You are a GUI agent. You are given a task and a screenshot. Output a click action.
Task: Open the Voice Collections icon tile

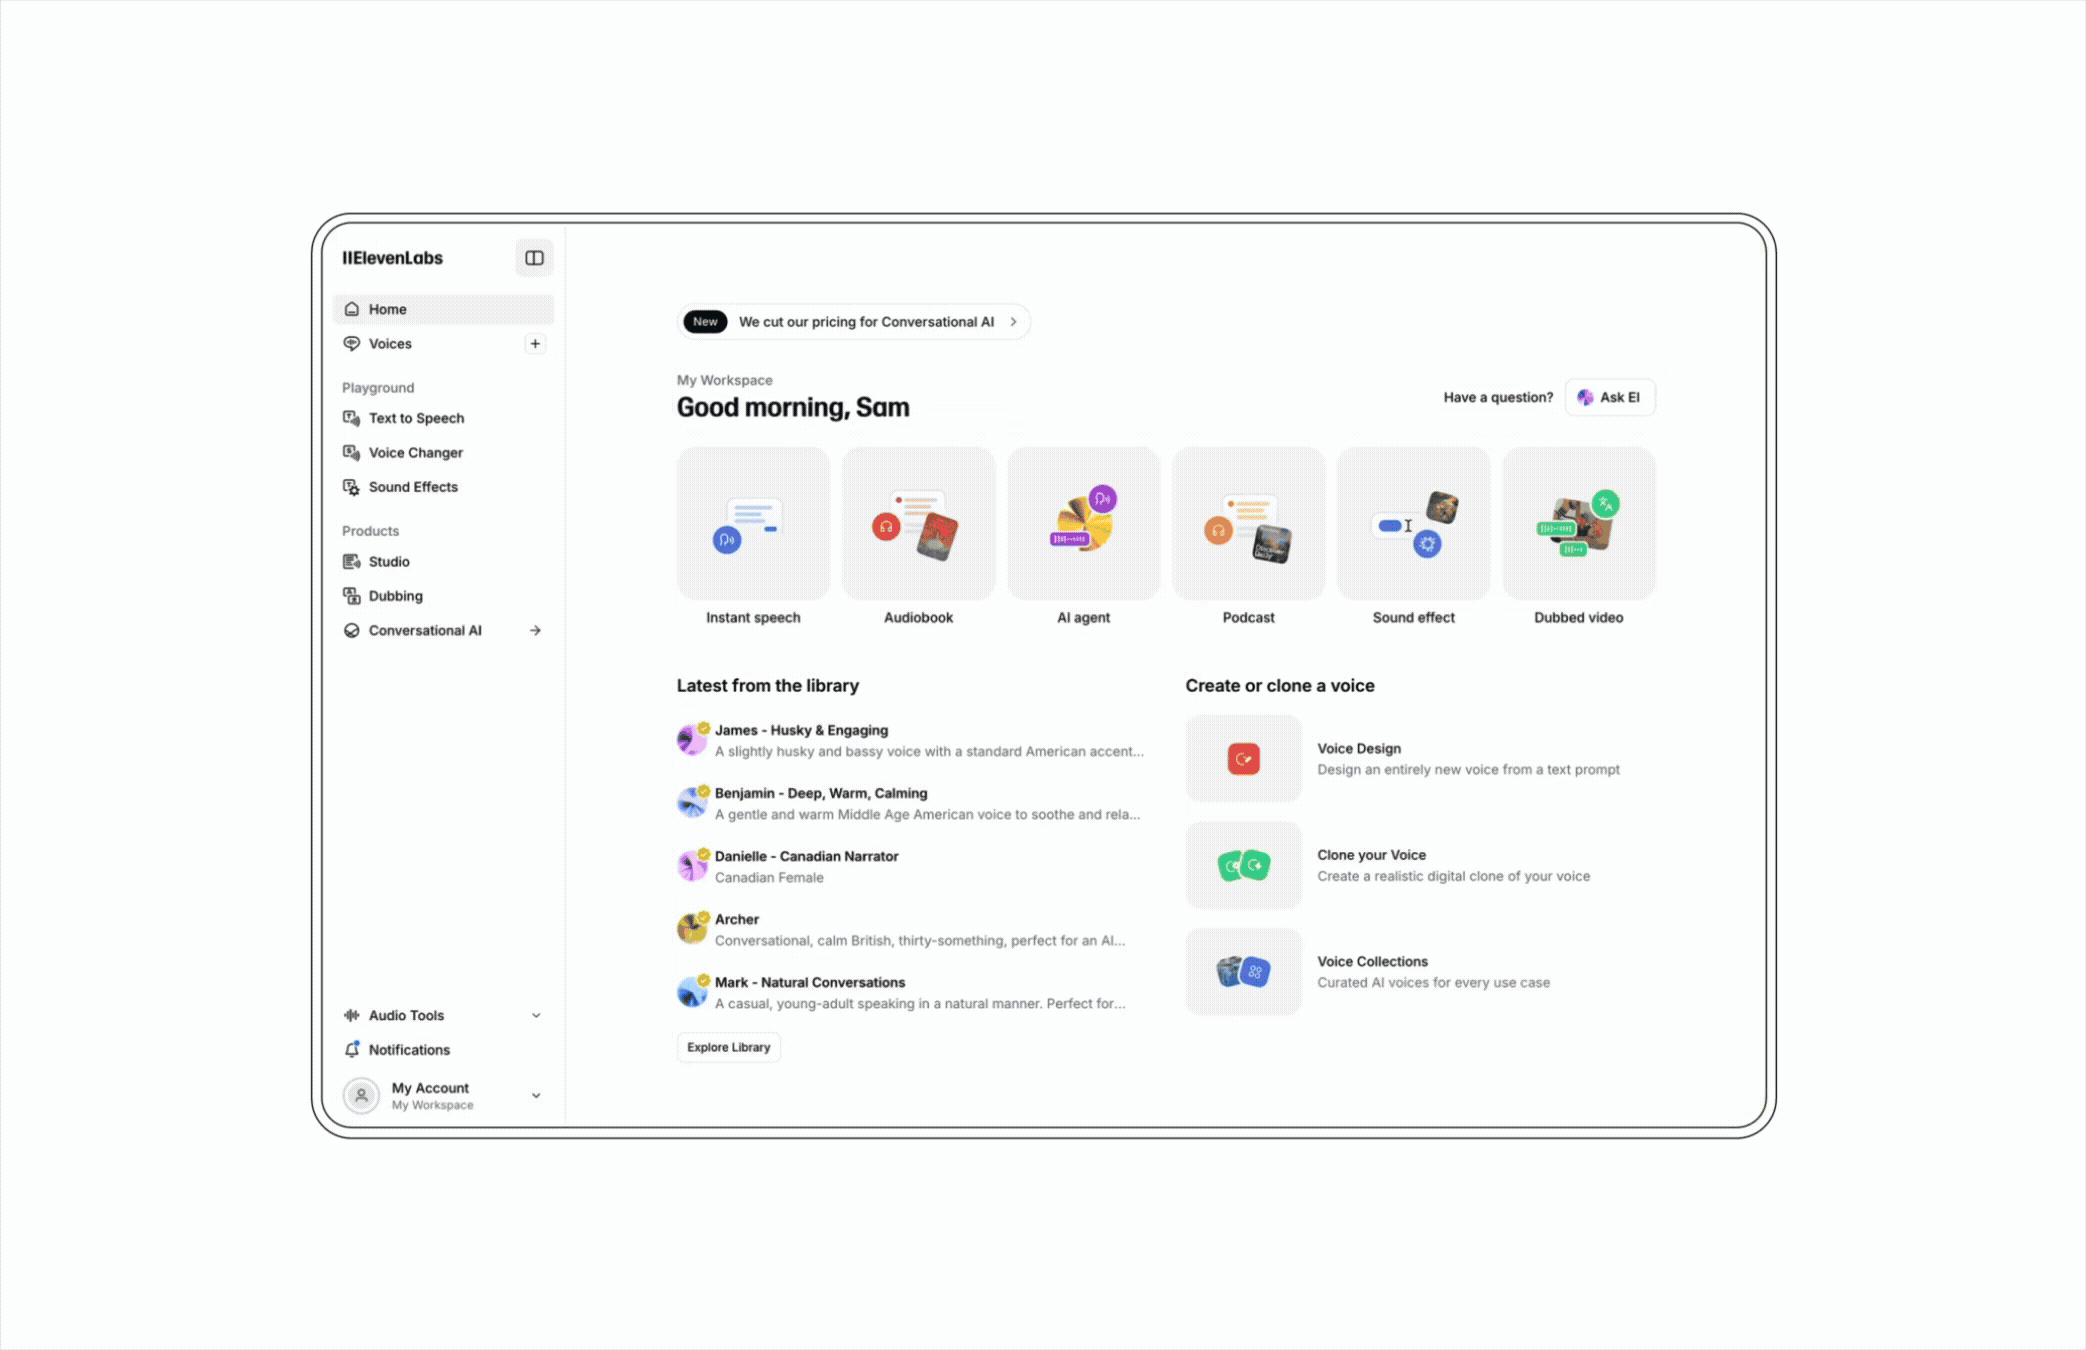pos(1243,971)
